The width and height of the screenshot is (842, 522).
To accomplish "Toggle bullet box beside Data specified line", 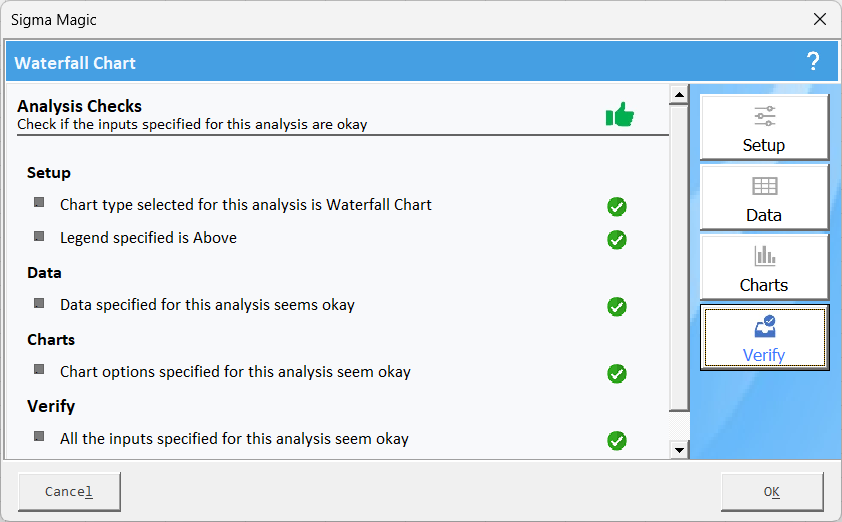I will click(39, 303).
